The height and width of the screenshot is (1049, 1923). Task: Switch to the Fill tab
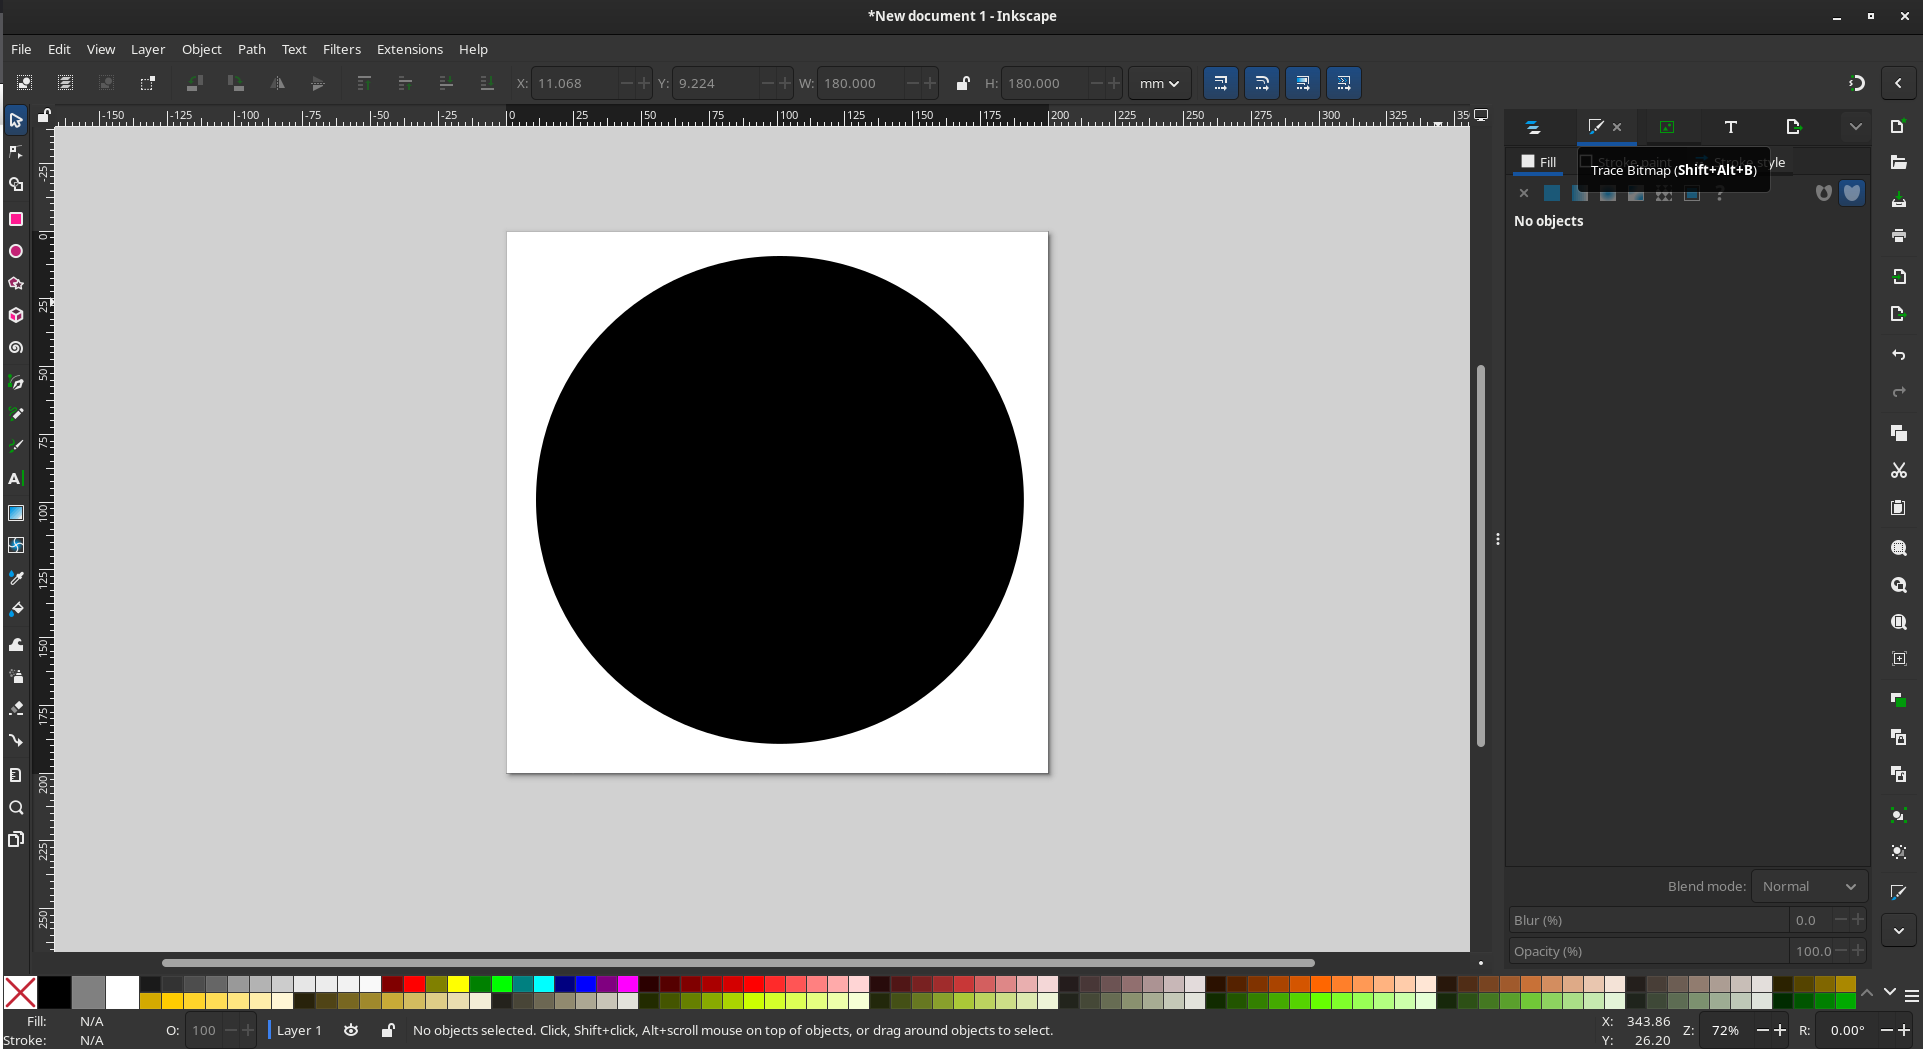pyautogui.click(x=1538, y=161)
